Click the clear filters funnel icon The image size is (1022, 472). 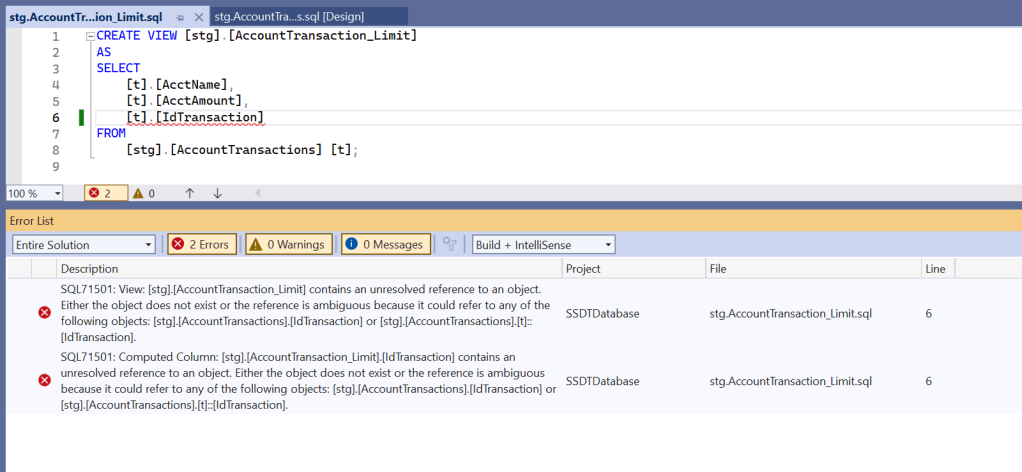click(x=450, y=245)
